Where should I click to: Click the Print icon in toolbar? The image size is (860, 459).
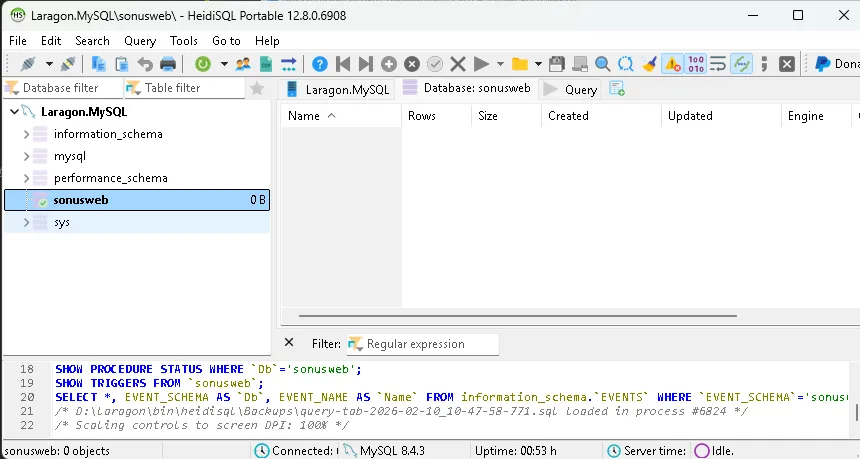click(x=168, y=64)
